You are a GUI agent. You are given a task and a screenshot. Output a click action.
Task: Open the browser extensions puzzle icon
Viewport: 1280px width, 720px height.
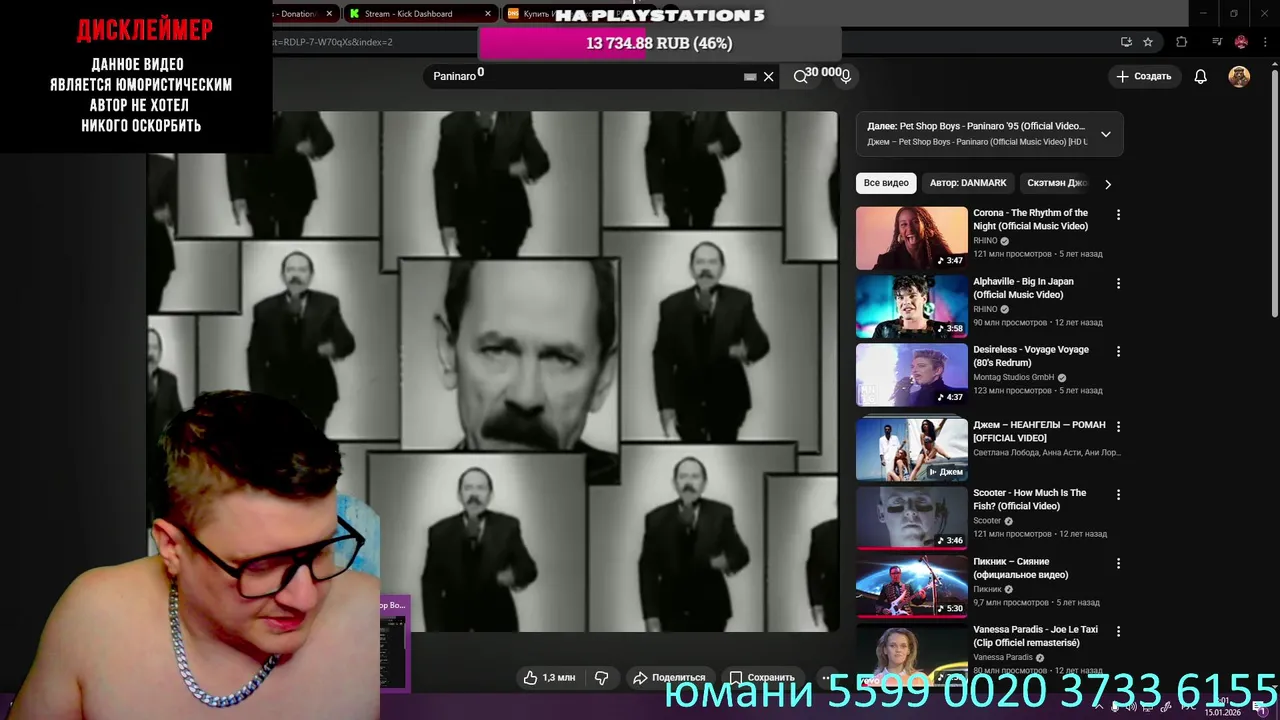[x=1181, y=42]
